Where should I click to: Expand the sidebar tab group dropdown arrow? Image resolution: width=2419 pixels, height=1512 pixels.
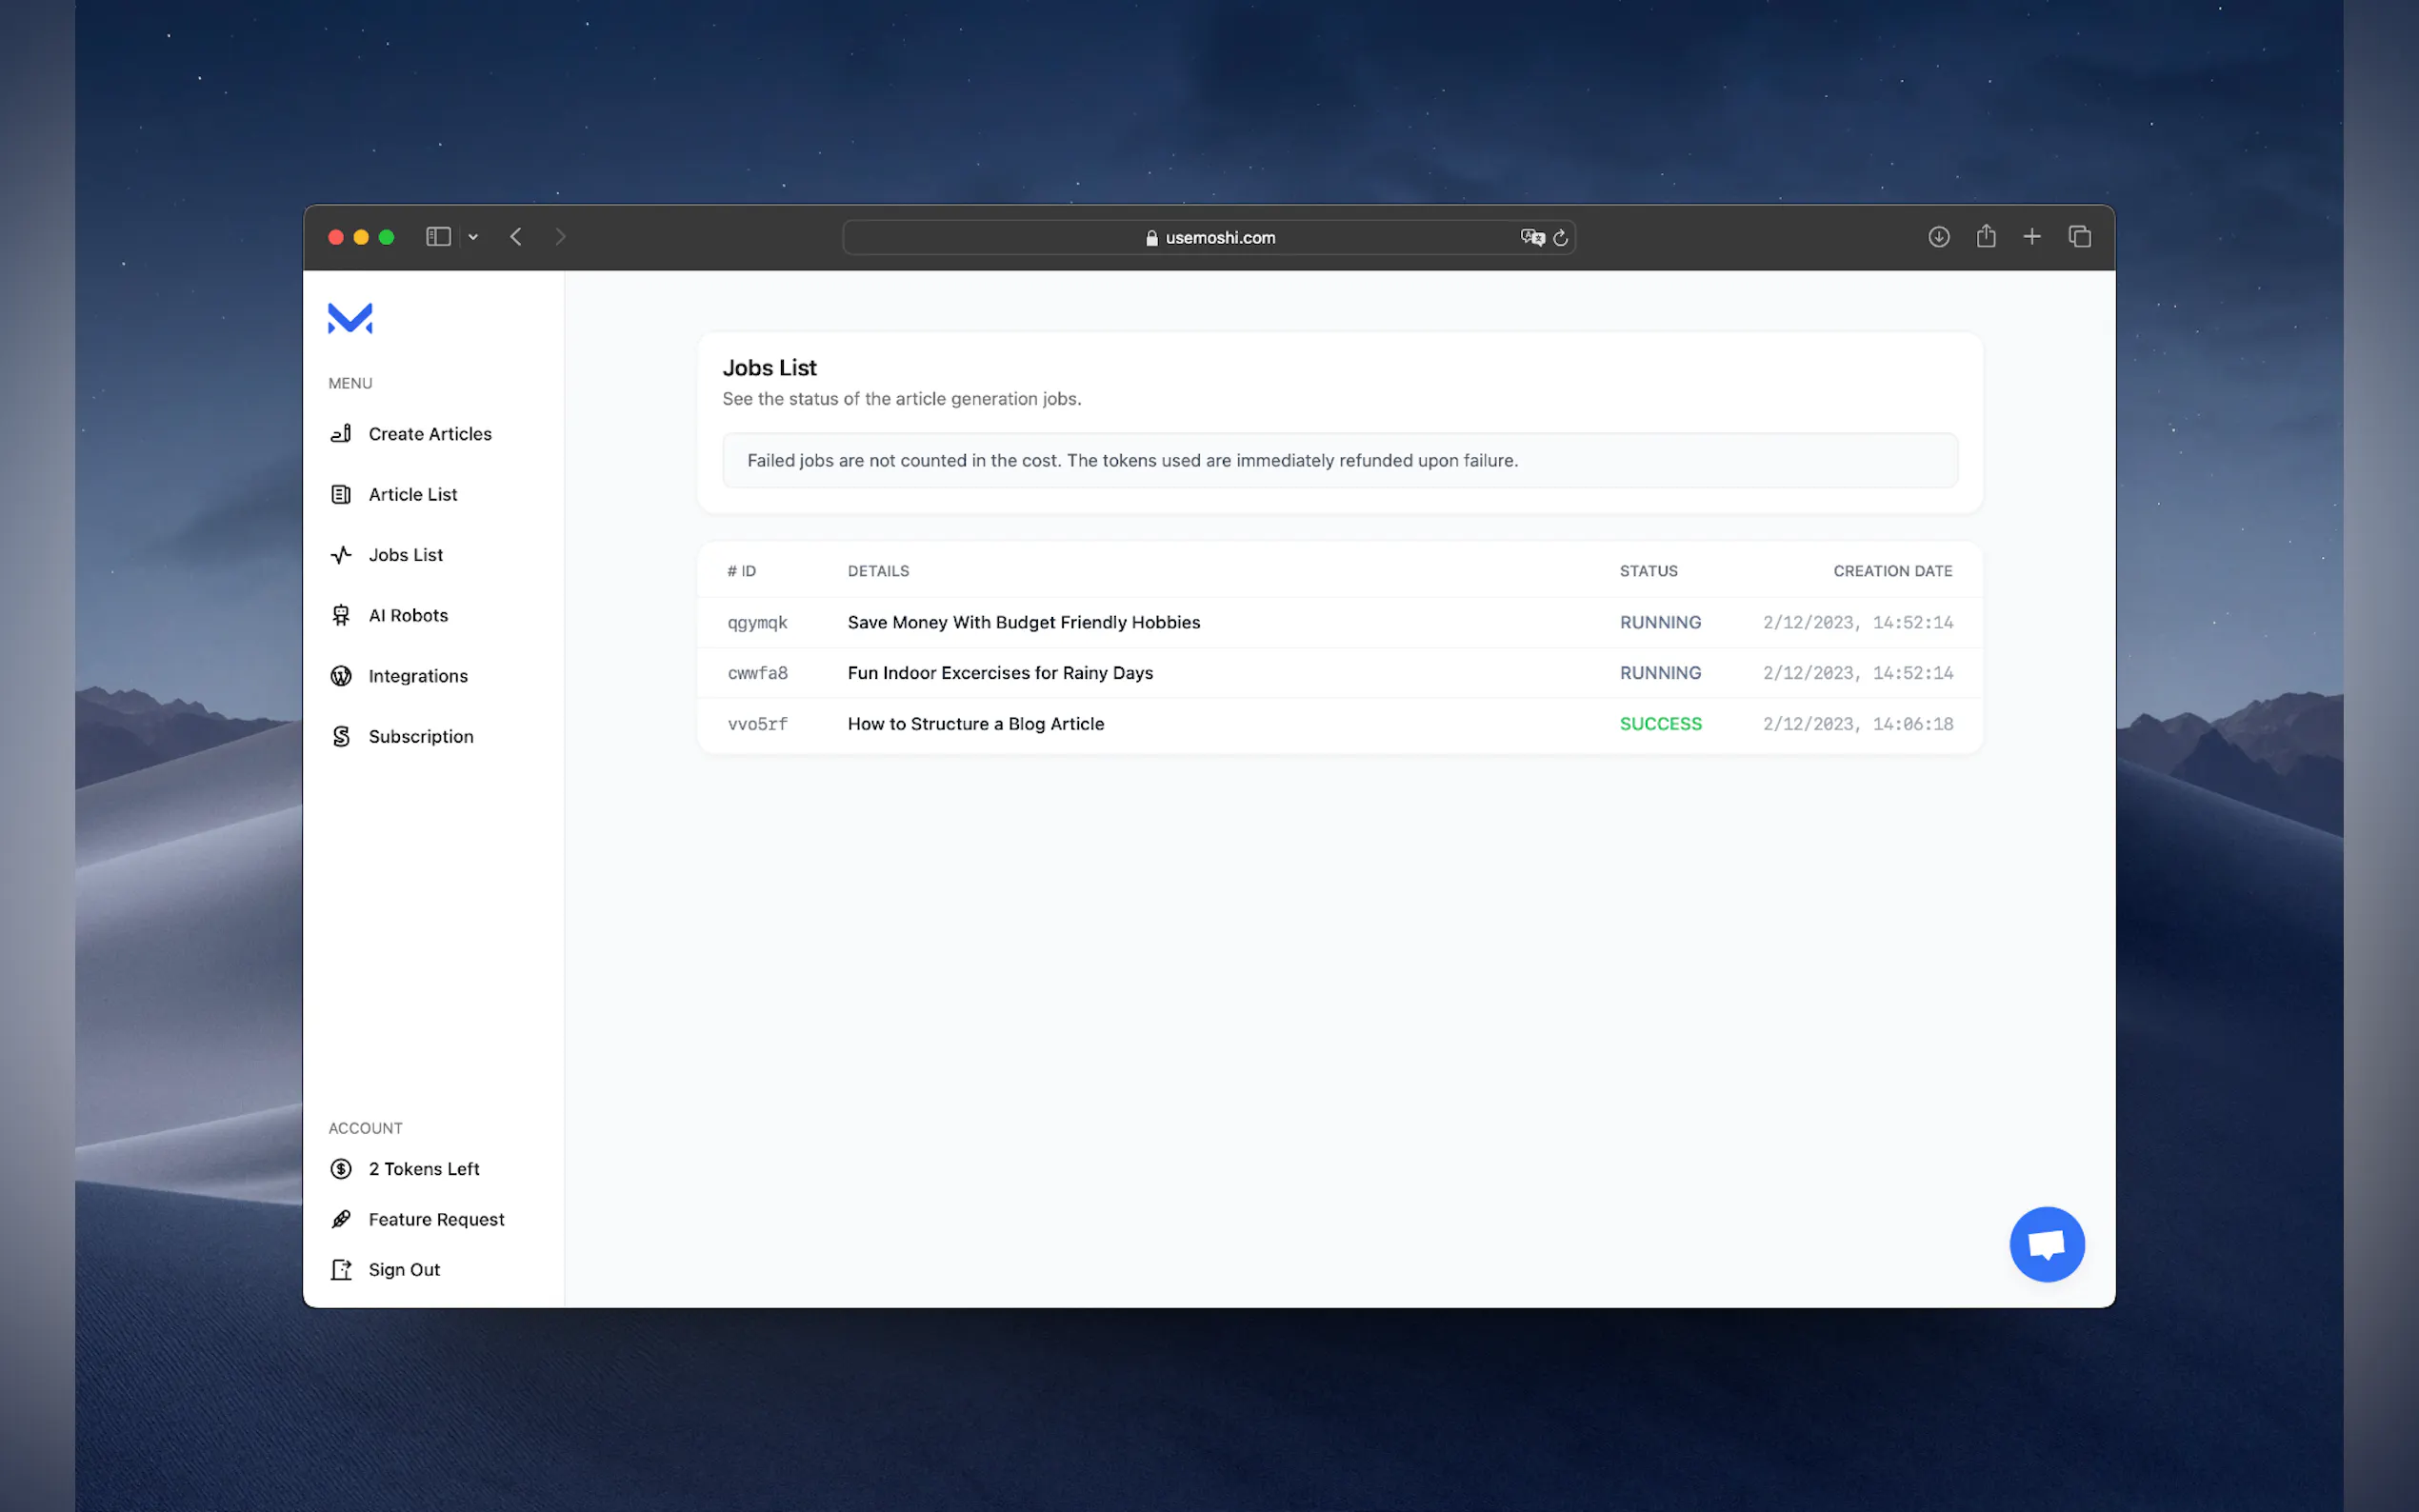[x=473, y=237]
